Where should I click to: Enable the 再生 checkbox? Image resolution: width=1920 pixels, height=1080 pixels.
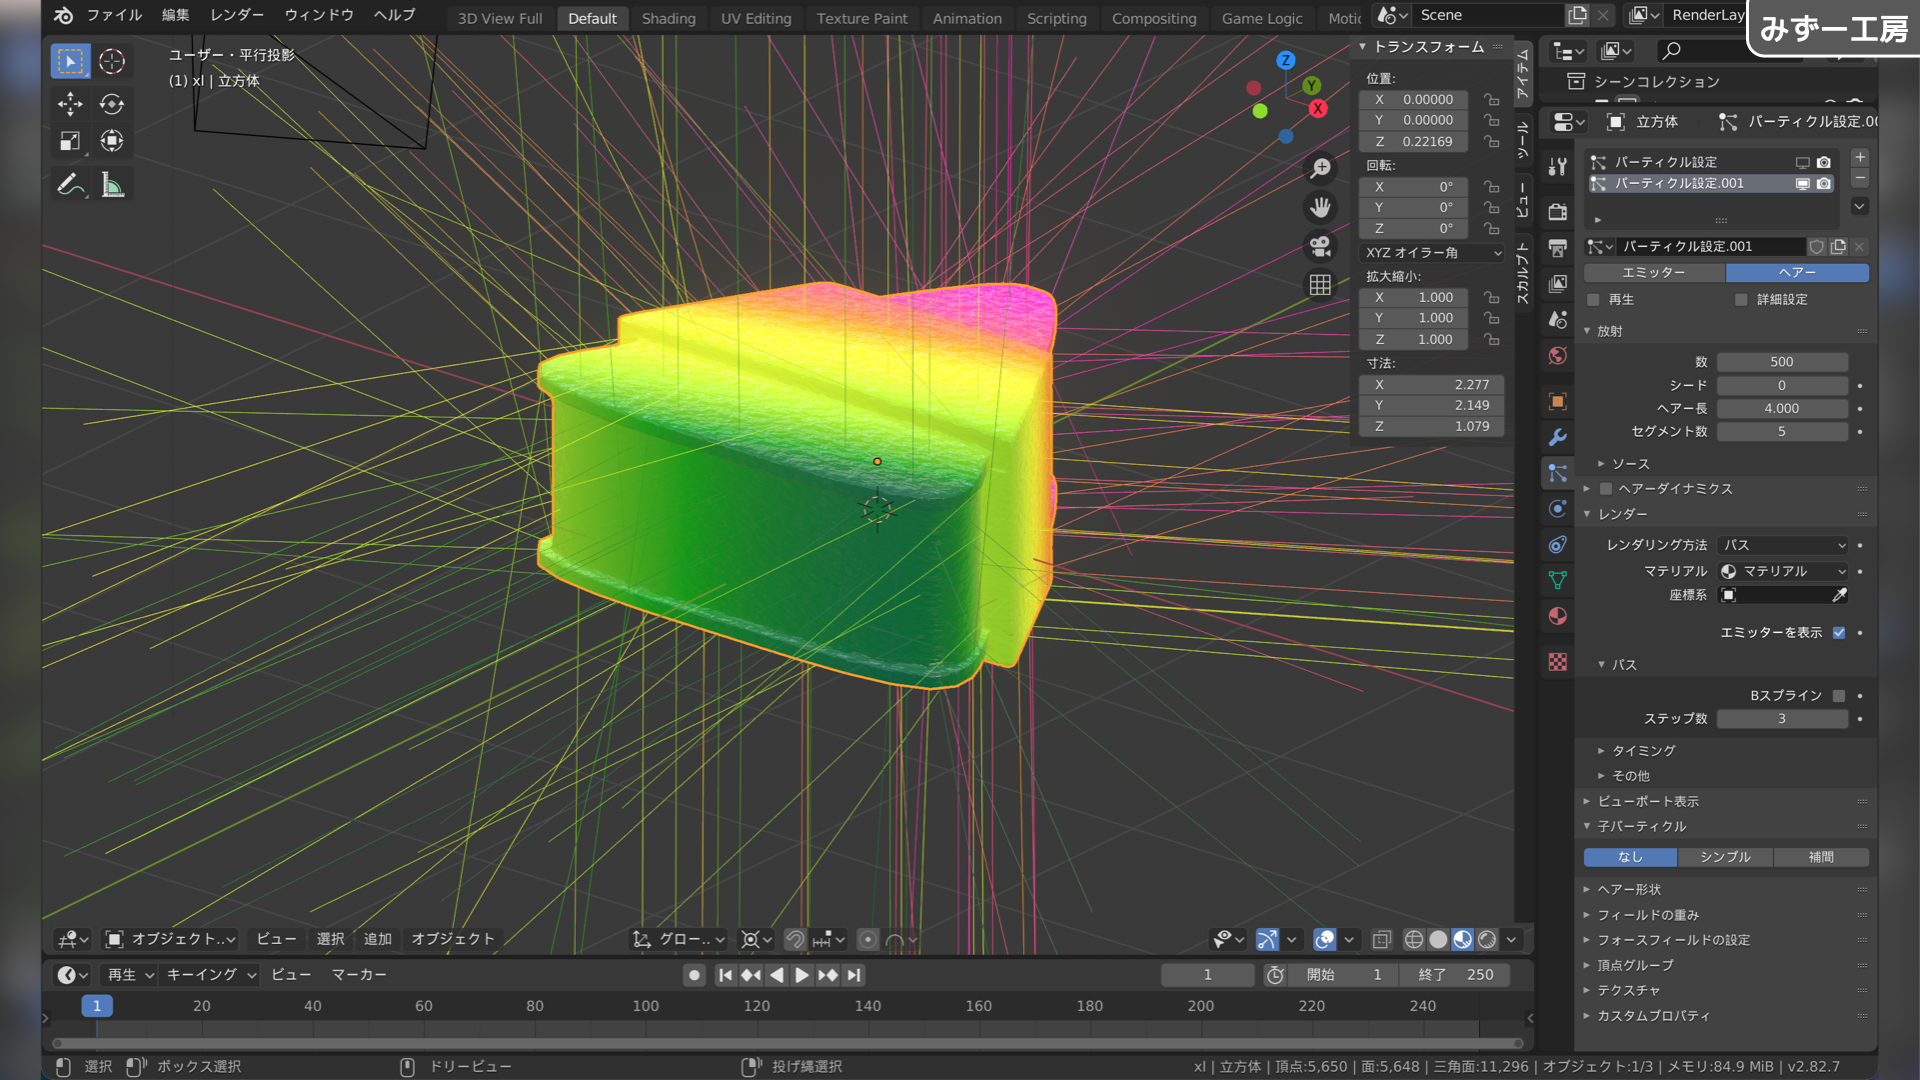coord(1594,300)
